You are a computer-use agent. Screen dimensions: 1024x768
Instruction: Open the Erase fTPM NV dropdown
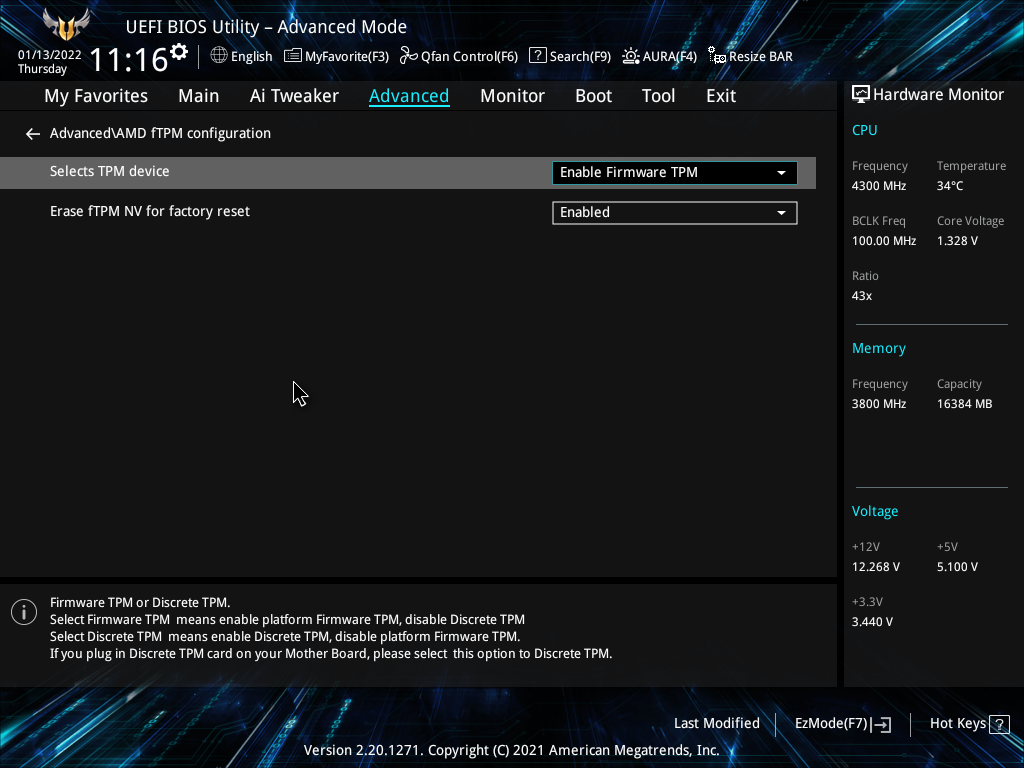coord(675,213)
